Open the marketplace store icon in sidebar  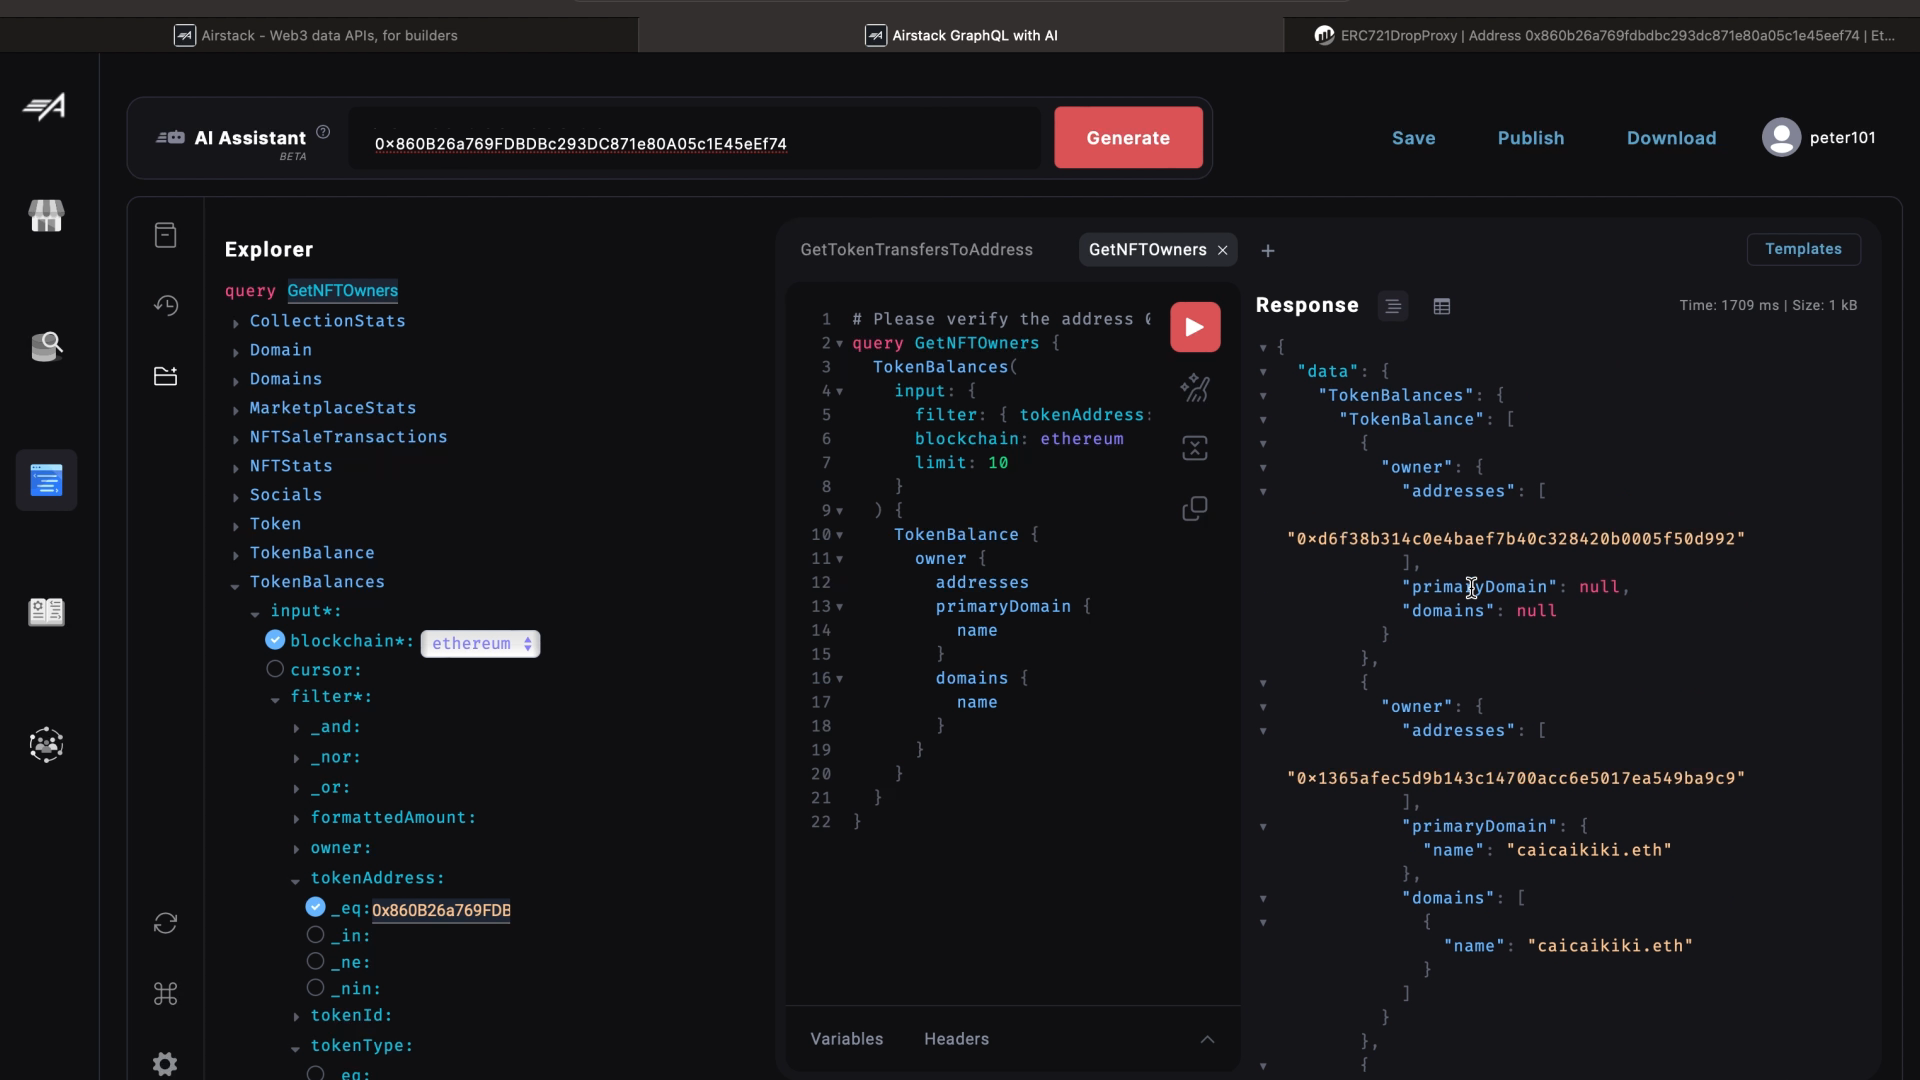(46, 215)
